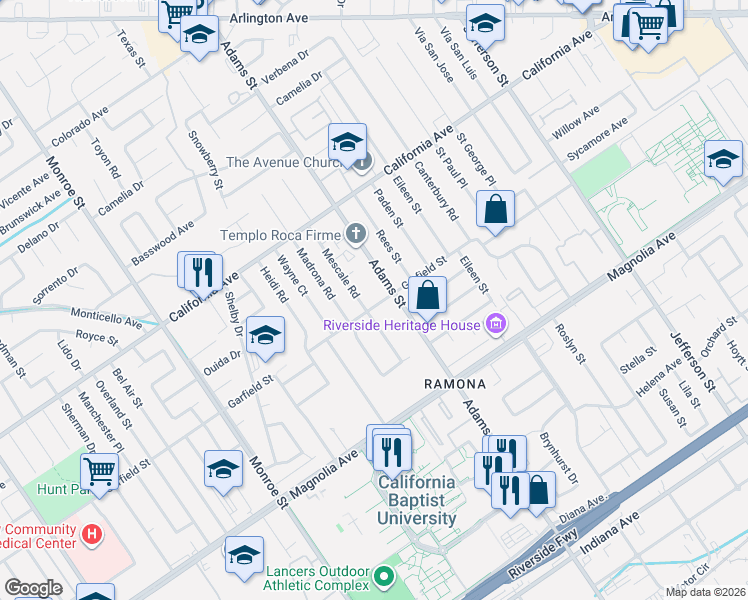
Task: Open the grocery cart marker at Hunt Park
Action: 99,472
